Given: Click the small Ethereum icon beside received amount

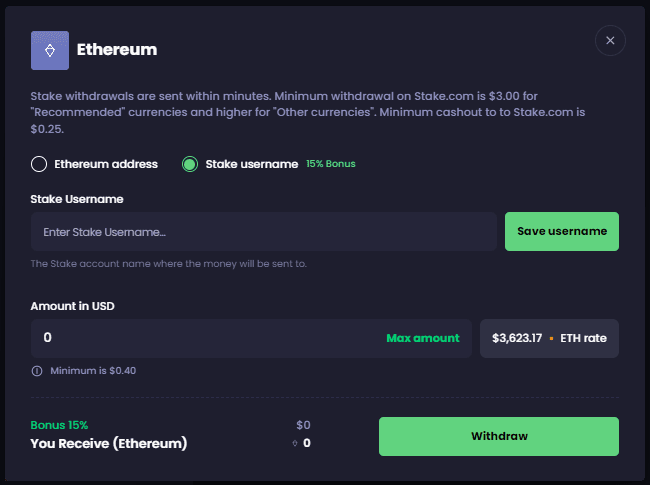Looking at the screenshot, I should (293, 443).
